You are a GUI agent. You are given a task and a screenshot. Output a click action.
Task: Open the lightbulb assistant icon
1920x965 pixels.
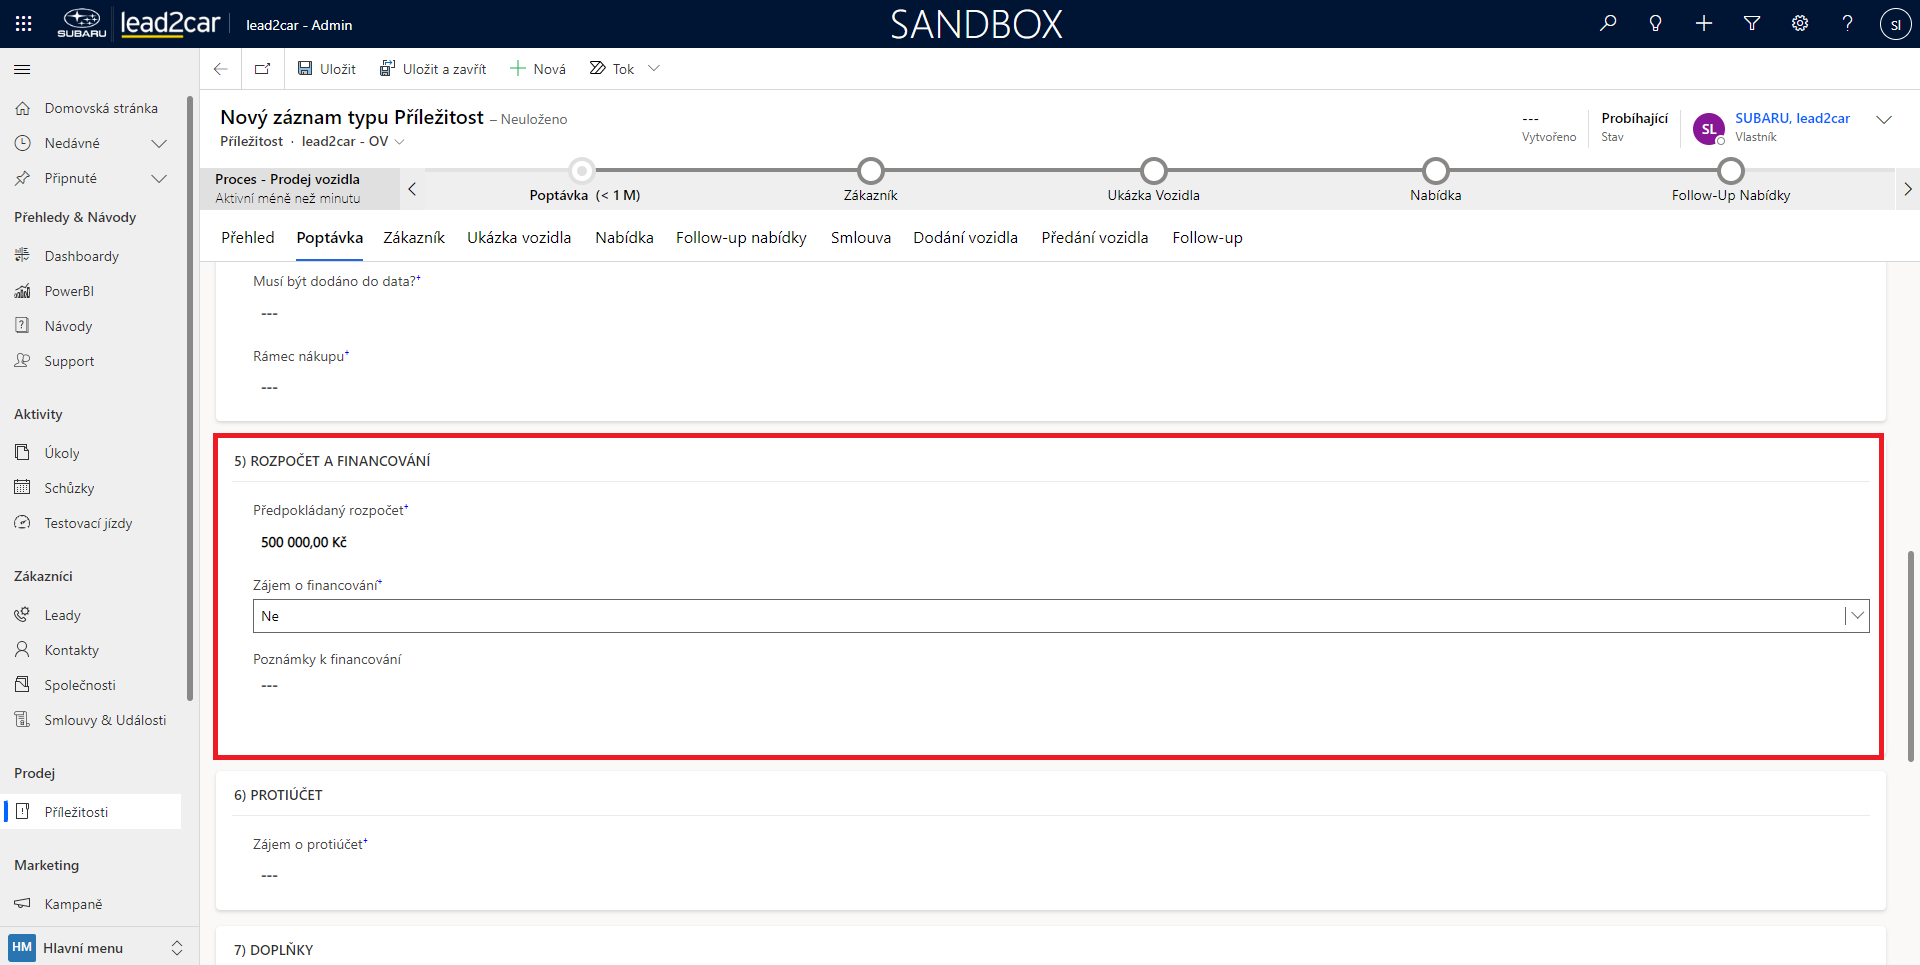click(x=1655, y=24)
